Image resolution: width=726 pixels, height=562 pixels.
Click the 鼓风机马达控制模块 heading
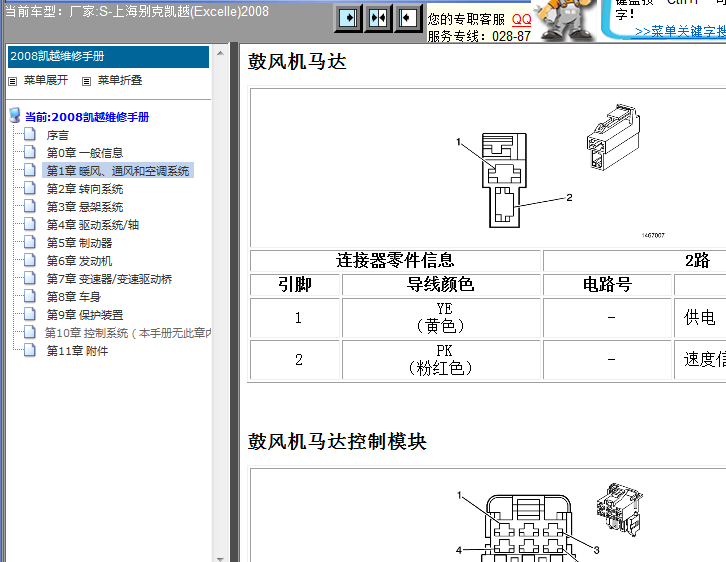tap(337, 442)
